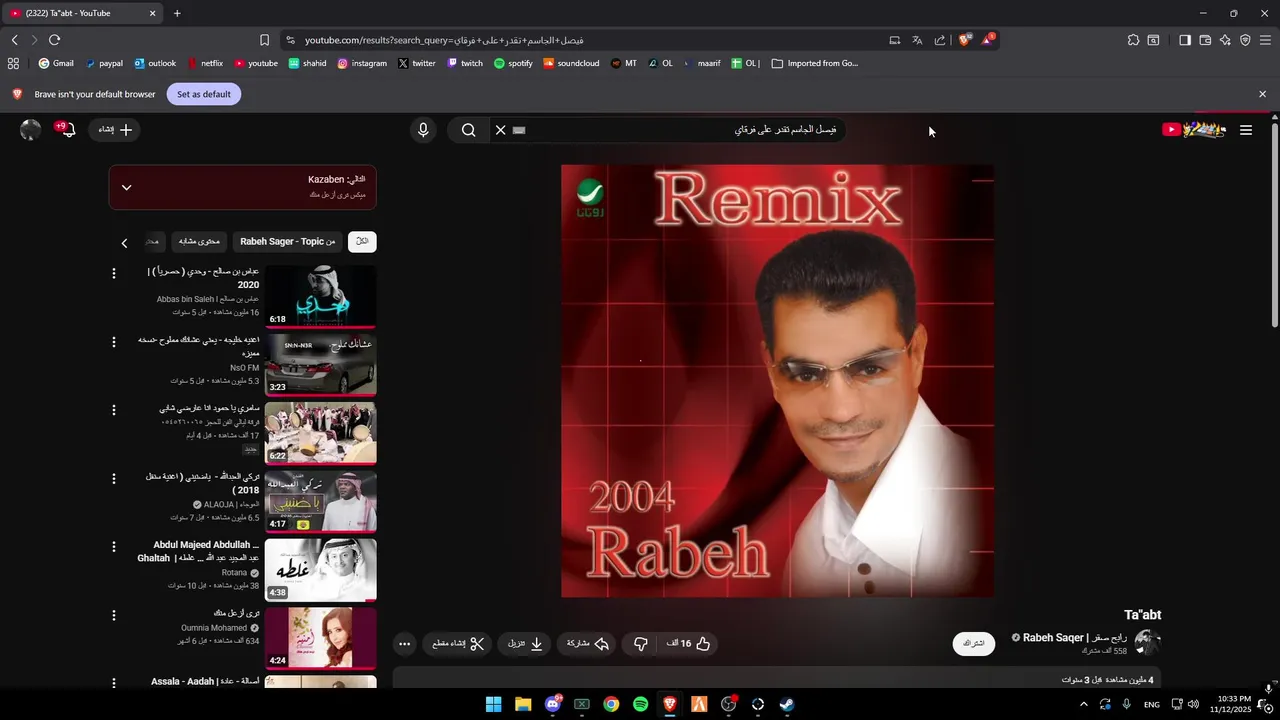Open the YouTube account avatar menu
1280x720 pixels.
click(31, 130)
